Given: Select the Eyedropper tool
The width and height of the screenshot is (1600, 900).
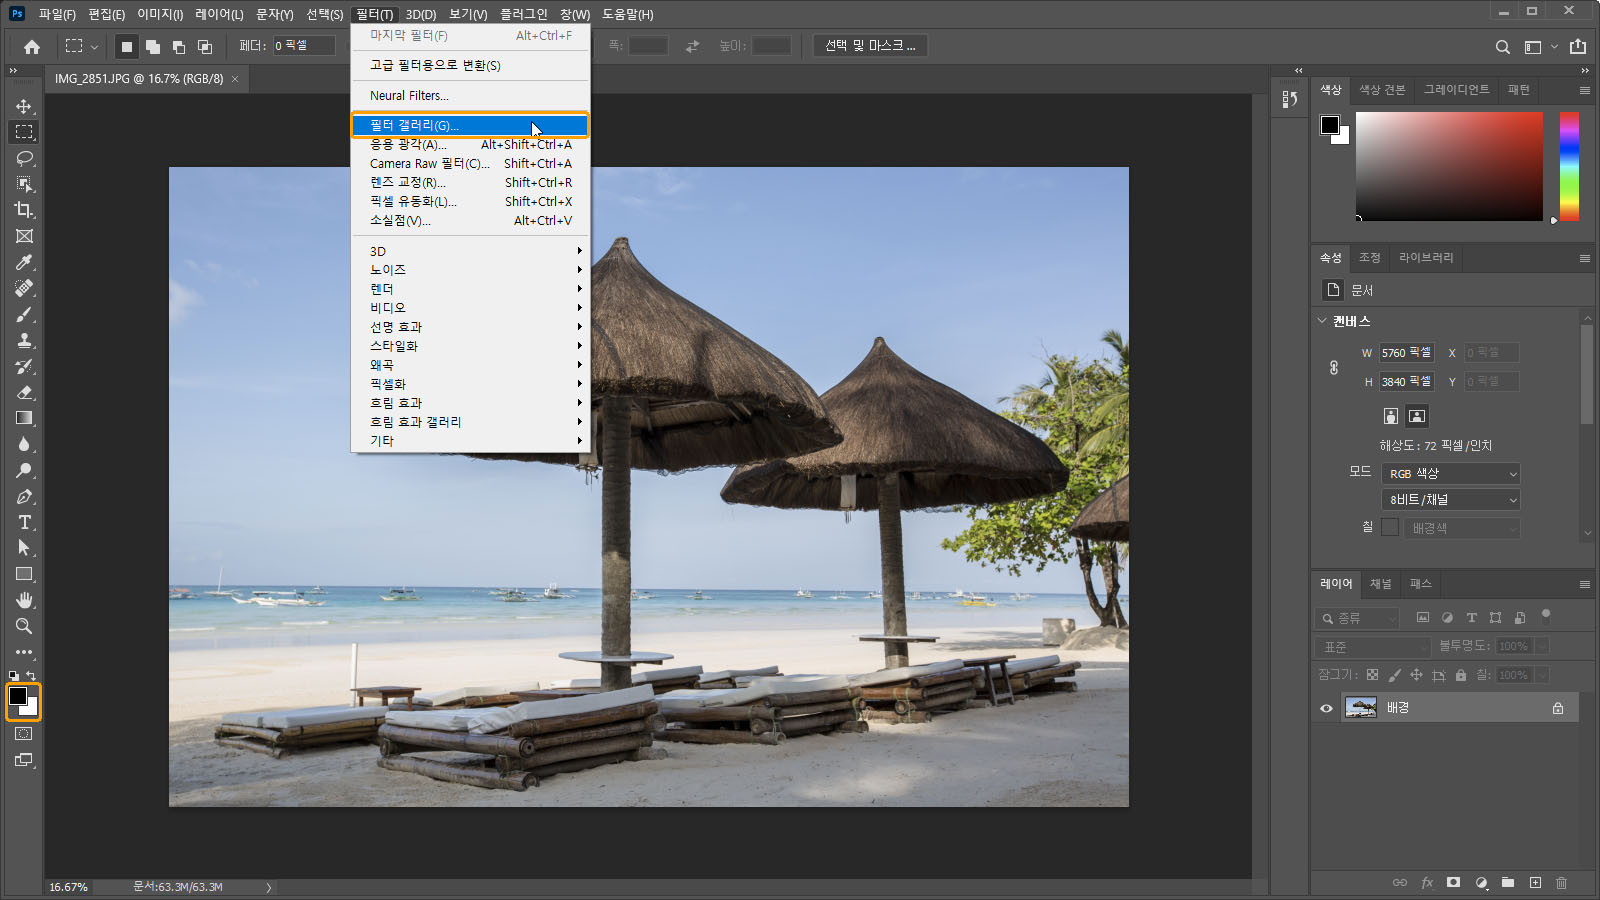Looking at the screenshot, I should [x=24, y=262].
